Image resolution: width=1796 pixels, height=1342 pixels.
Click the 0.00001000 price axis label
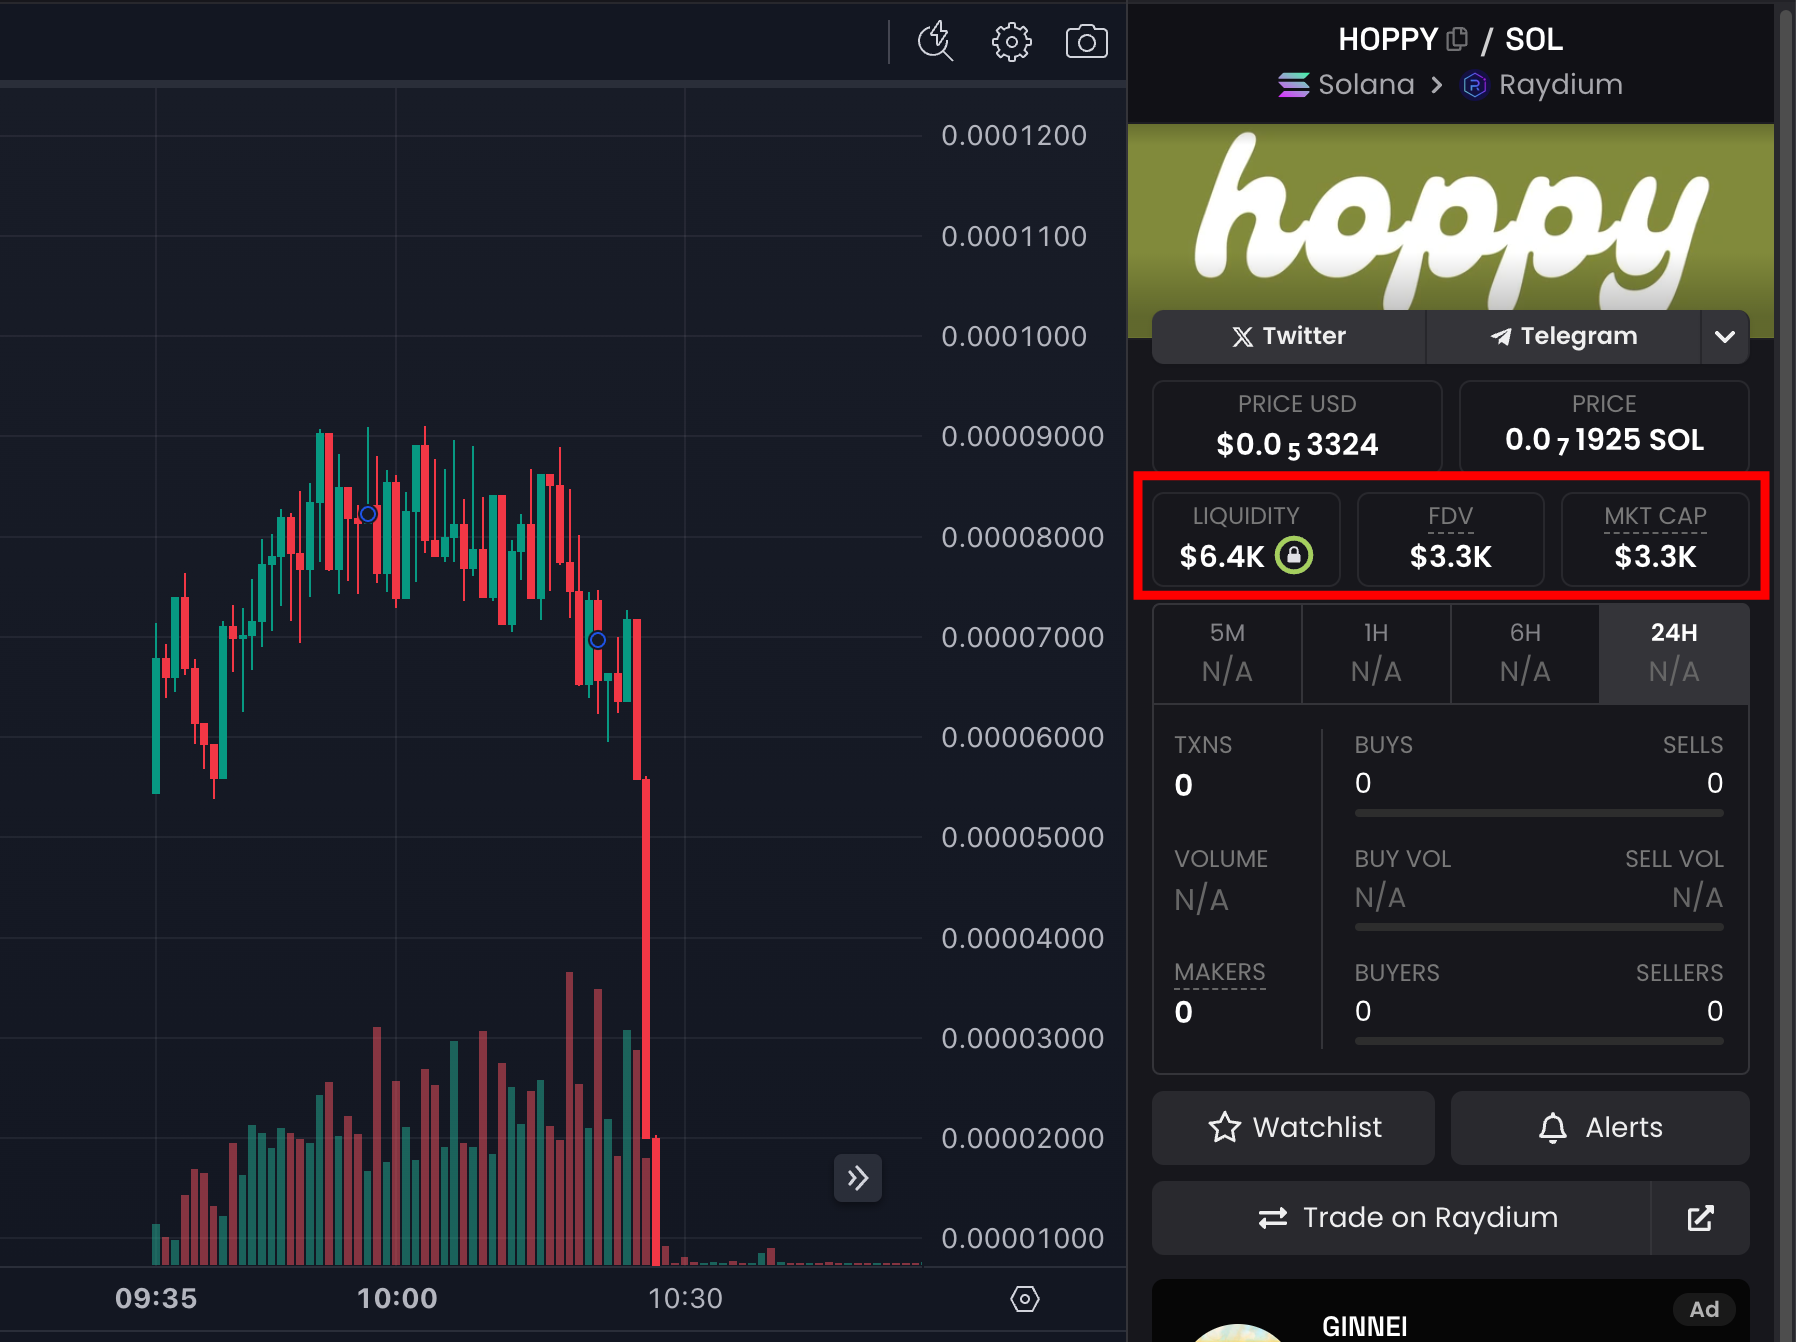tap(1022, 1238)
